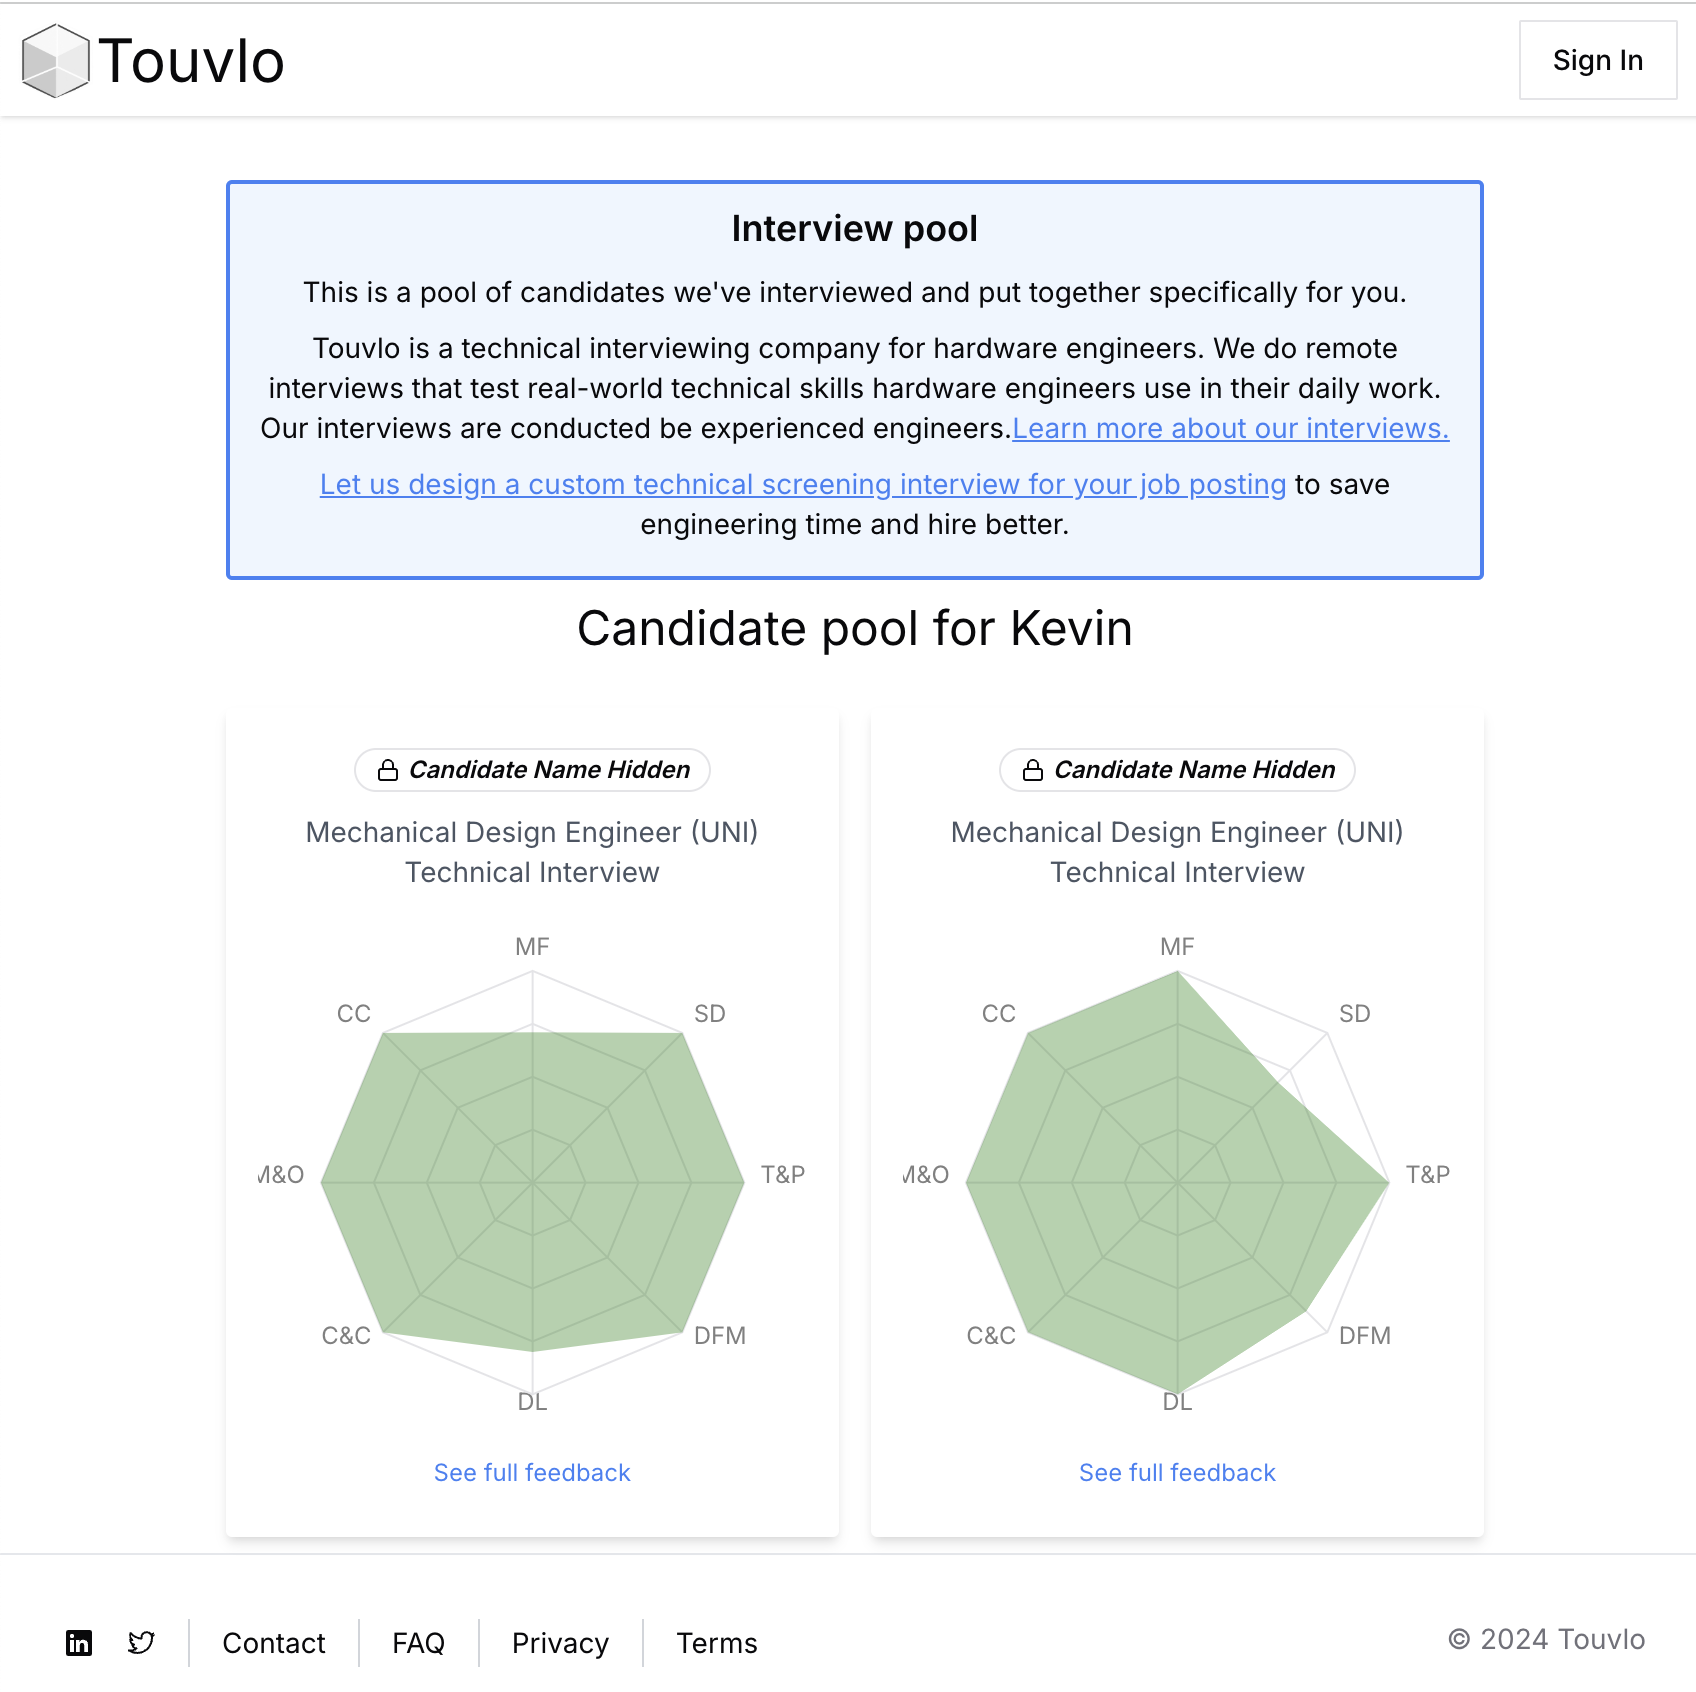This screenshot has width=1696, height=1692.
Task: Click first candidate's green radar chart
Action: (x=532, y=1185)
